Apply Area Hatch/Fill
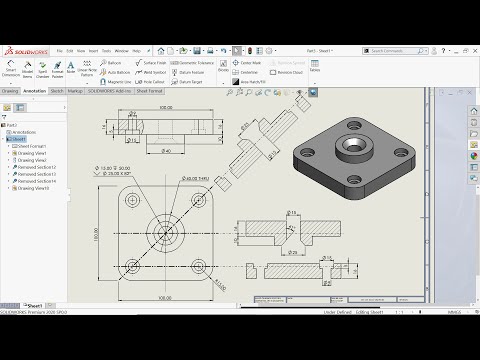The image size is (480, 360). pos(249,82)
